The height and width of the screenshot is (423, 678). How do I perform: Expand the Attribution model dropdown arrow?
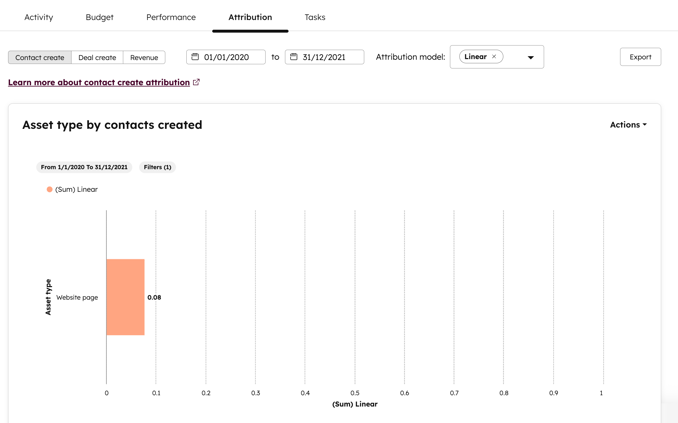pos(531,58)
